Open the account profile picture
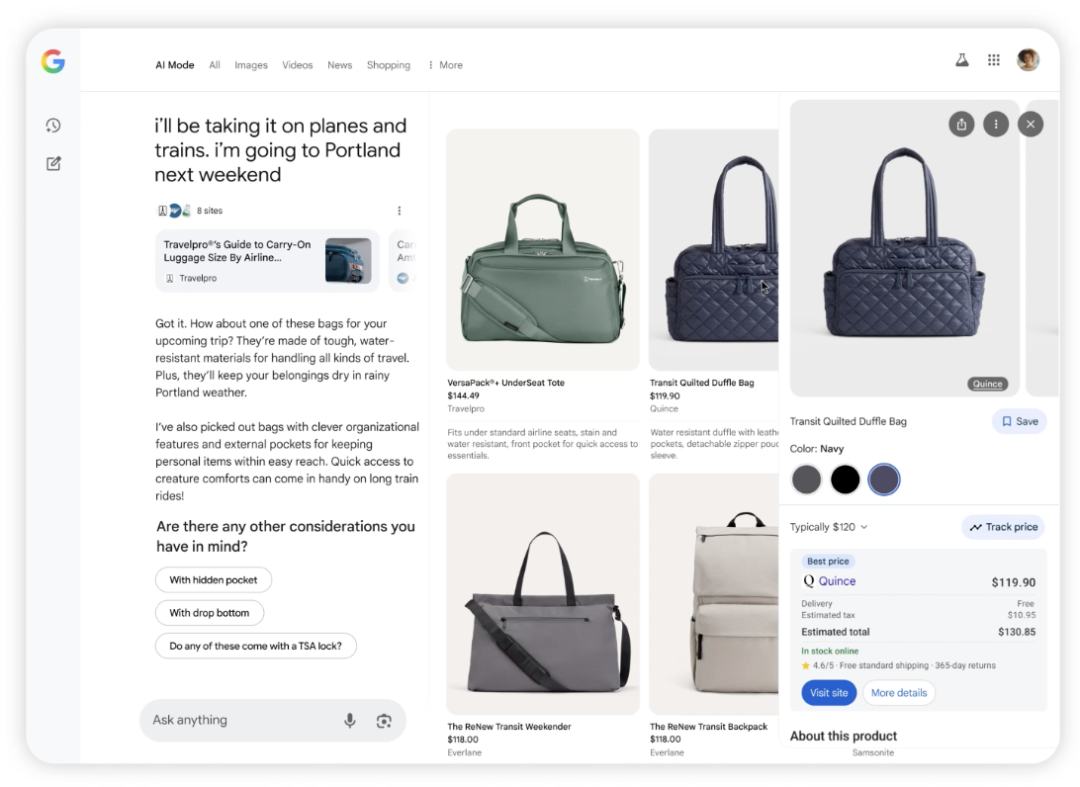Viewport: 1080px width, 787px height. (x=1028, y=60)
